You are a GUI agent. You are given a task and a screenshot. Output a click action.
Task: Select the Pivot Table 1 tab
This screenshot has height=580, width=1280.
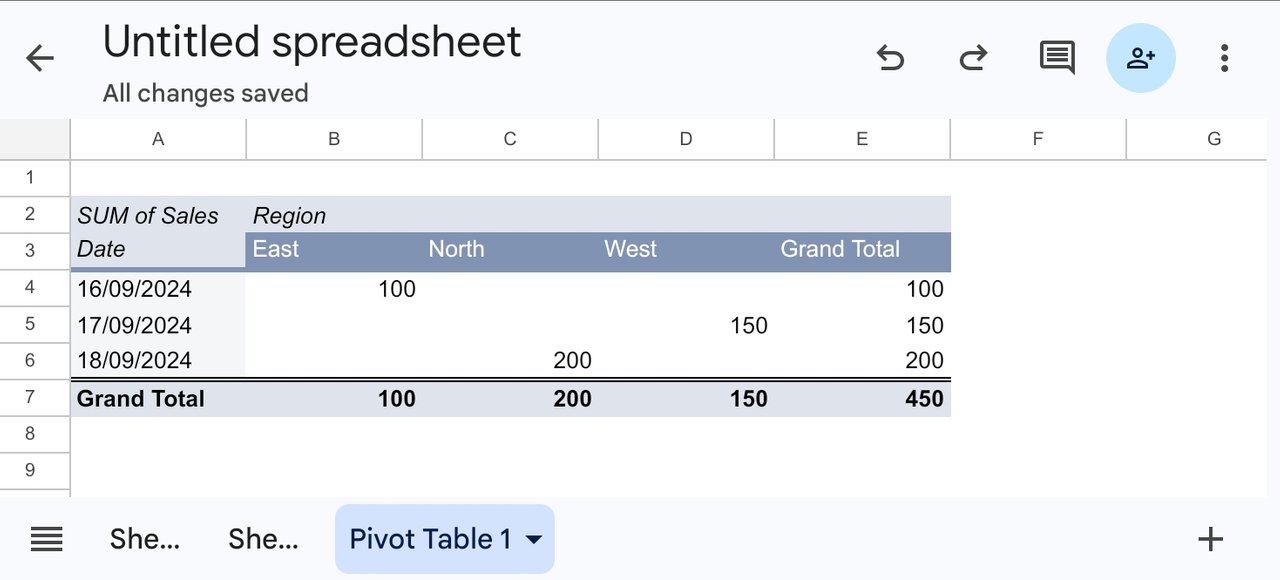[x=430, y=539]
